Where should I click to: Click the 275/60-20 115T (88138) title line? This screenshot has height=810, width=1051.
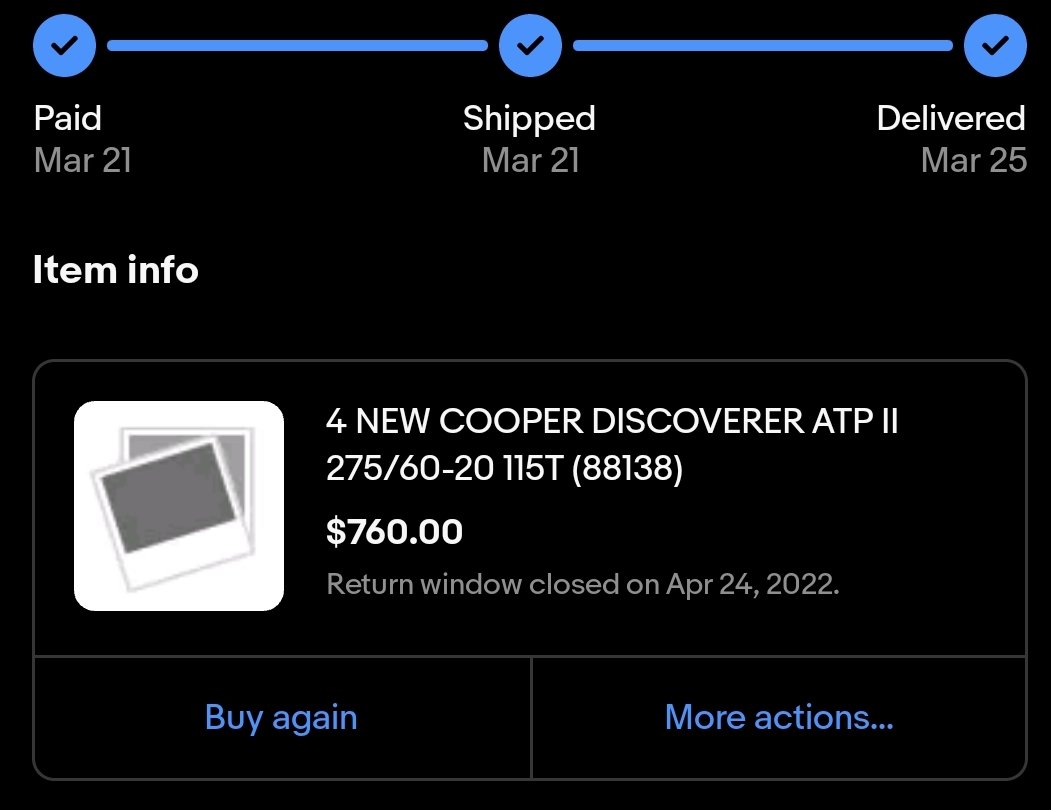(504, 468)
